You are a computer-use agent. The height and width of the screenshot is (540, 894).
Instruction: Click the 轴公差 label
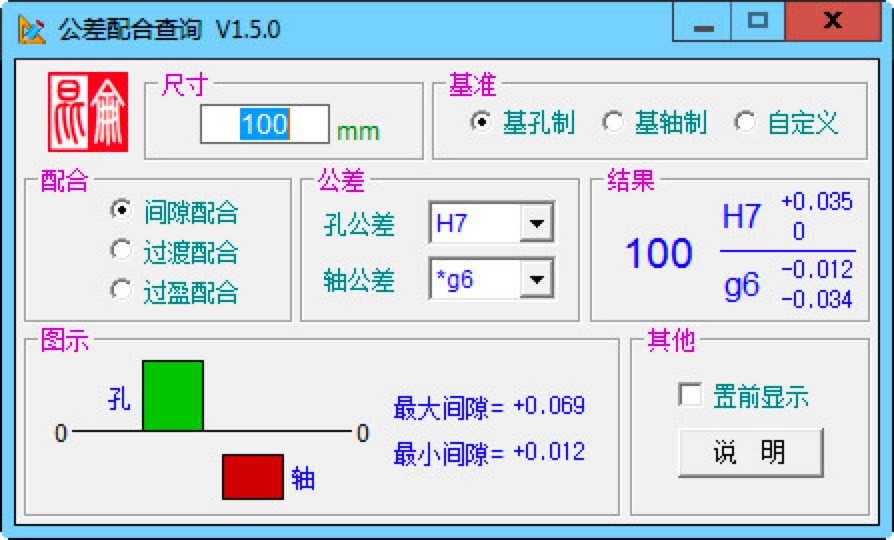359,280
